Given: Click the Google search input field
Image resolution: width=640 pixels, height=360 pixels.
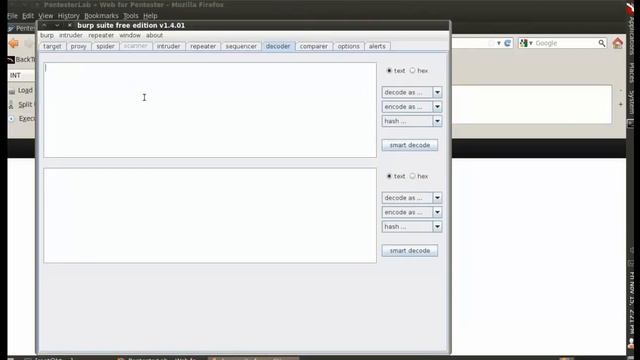Looking at the screenshot, I should pyautogui.click(x=566, y=43).
